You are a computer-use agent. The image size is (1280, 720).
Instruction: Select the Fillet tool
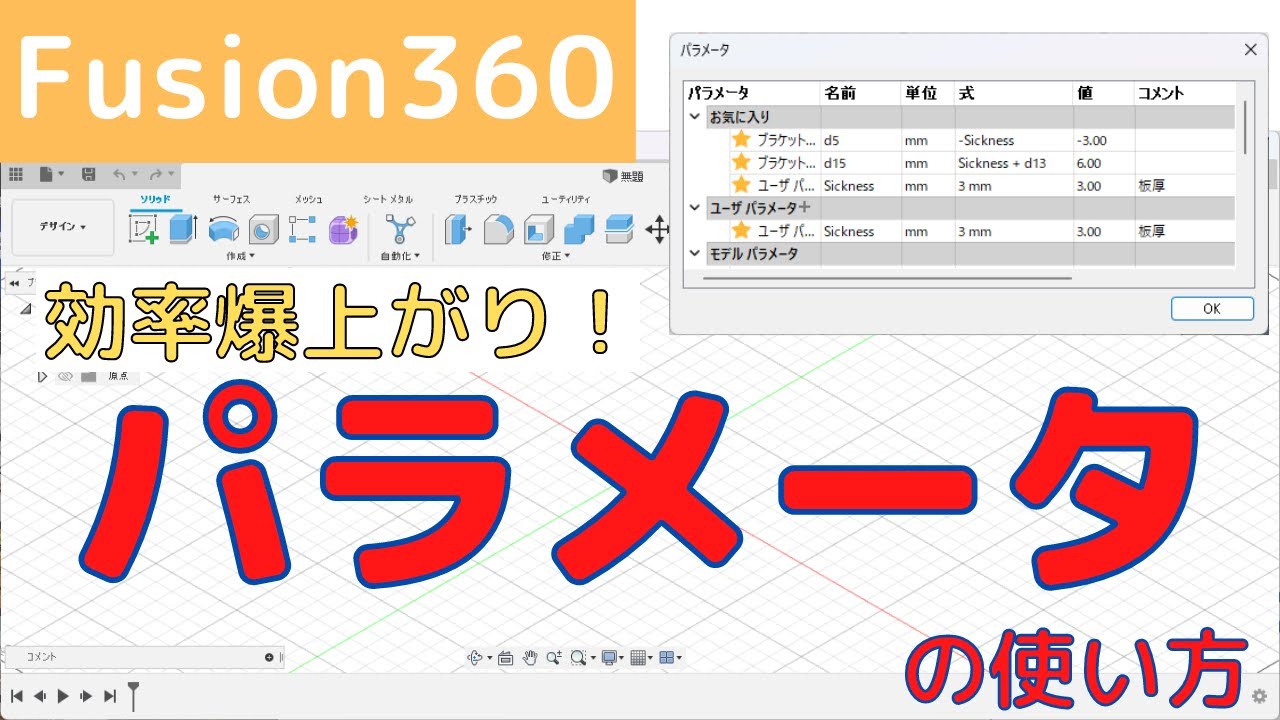(498, 230)
